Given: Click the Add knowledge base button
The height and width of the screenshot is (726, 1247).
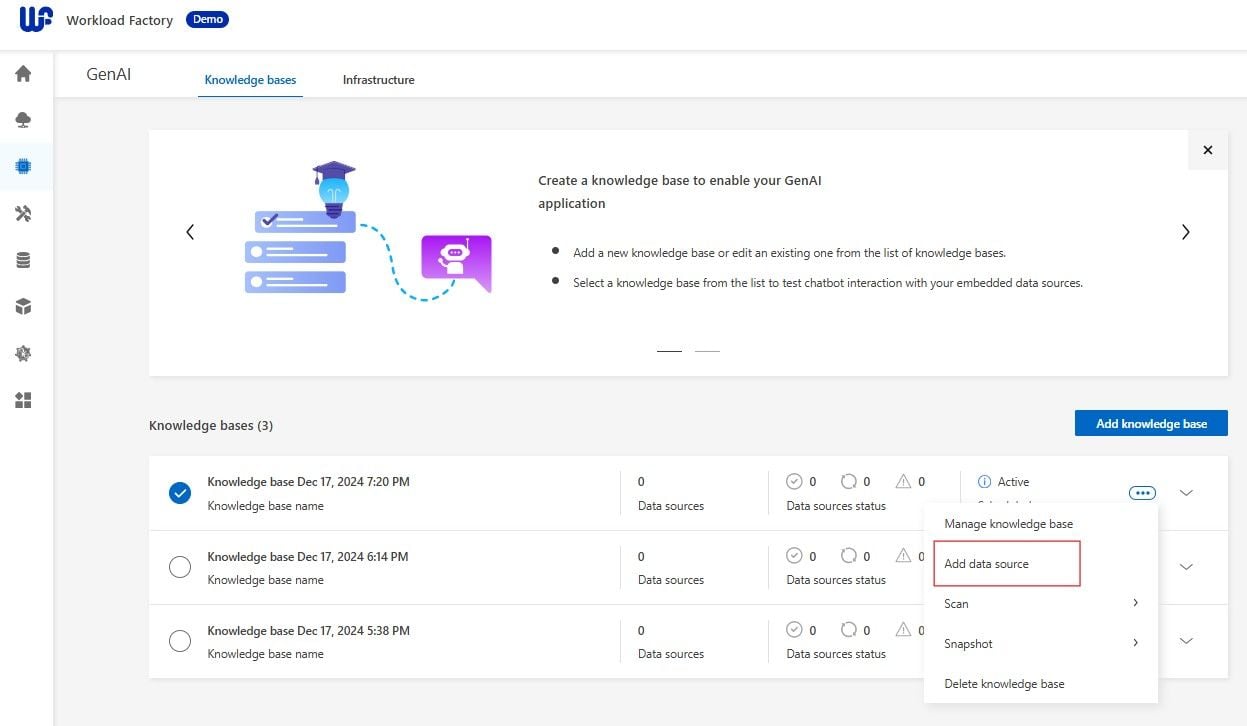Looking at the screenshot, I should tap(1151, 423).
